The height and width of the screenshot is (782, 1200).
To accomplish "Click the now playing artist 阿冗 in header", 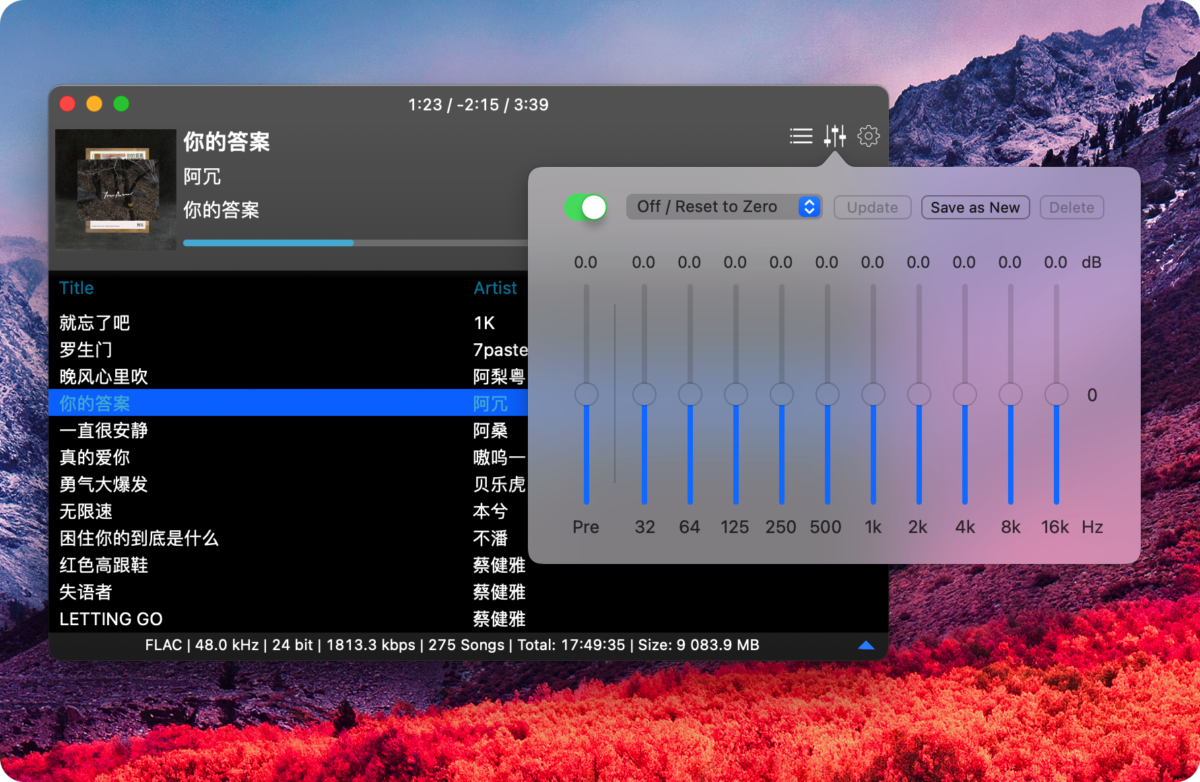I will 202,177.
